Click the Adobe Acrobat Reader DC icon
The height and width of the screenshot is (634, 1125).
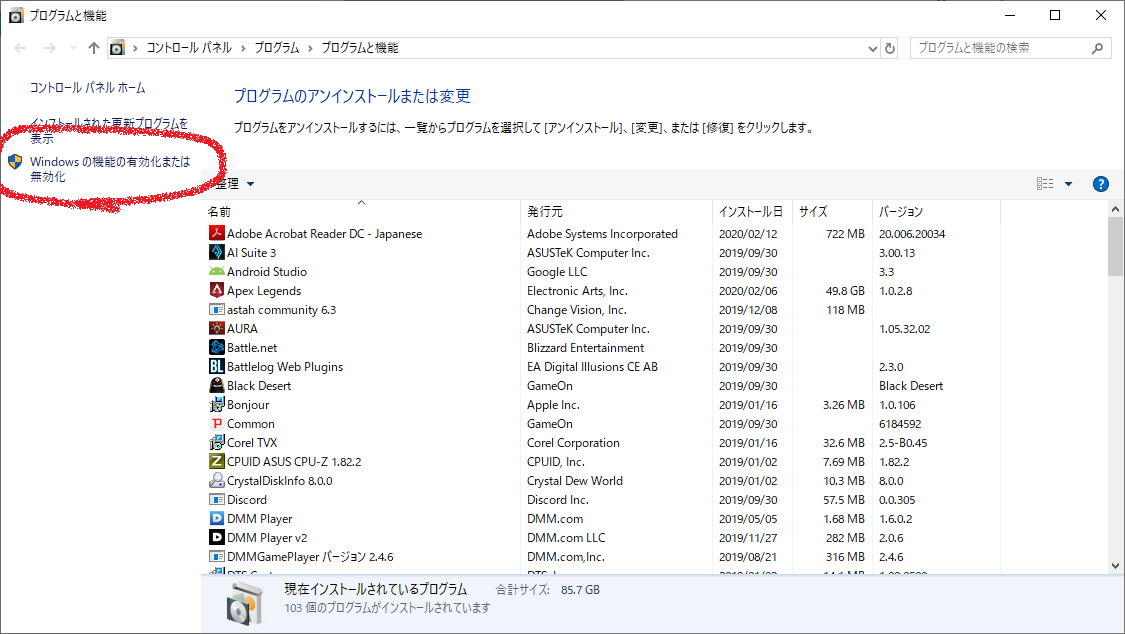coord(216,233)
